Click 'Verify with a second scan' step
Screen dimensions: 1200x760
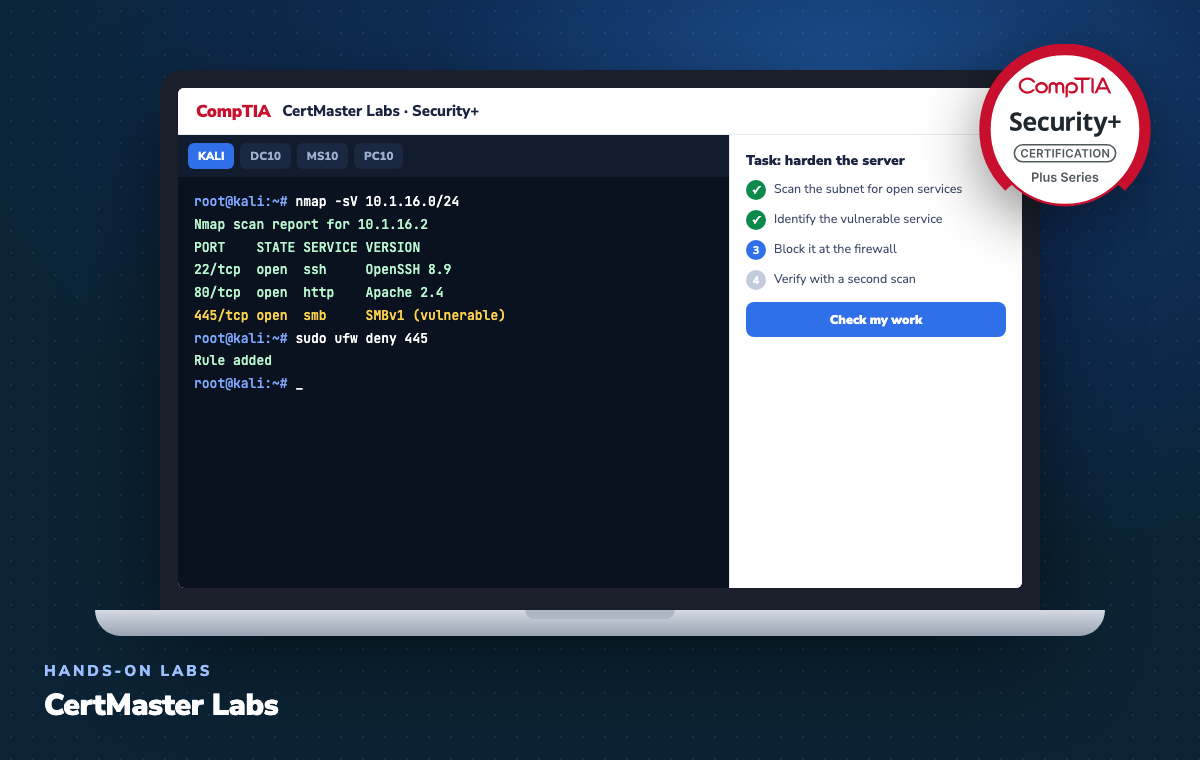point(844,279)
